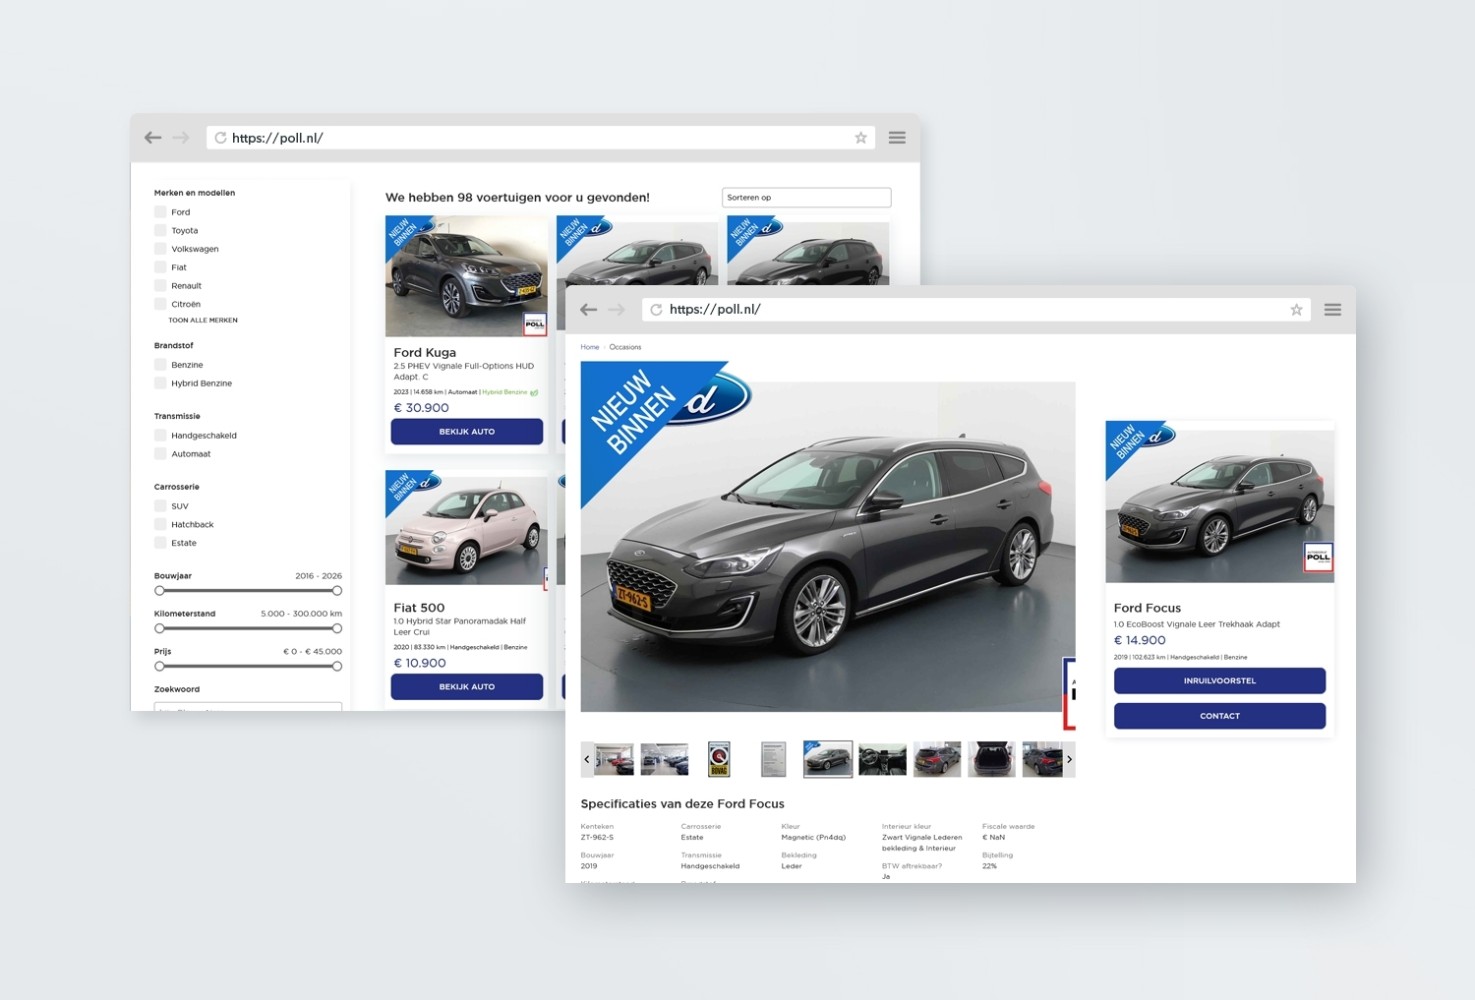Enable the Benzine fuel filter
Viewport: 1475px width, 1000px height.
[x=160, y=365]
